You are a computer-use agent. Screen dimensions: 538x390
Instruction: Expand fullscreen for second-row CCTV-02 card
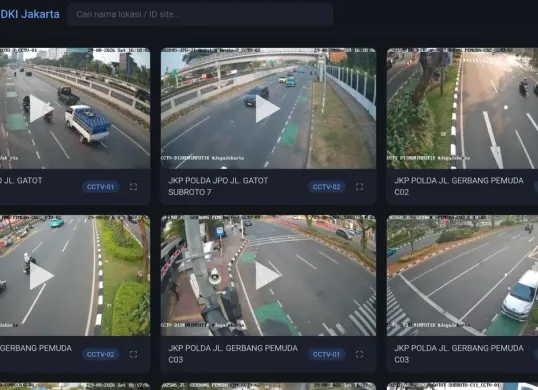click(133, 354)
